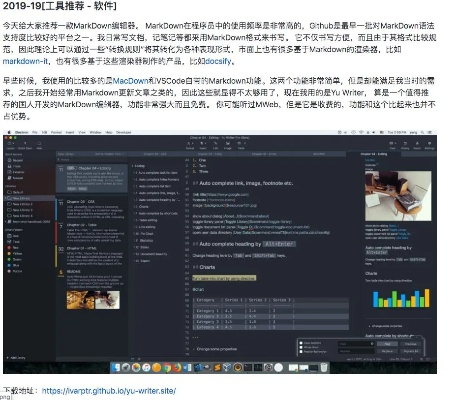Image resolution: width=456 pixels, height=400 pixels.
Task: Open External in Quick Access sidebar
Action: 16,172
